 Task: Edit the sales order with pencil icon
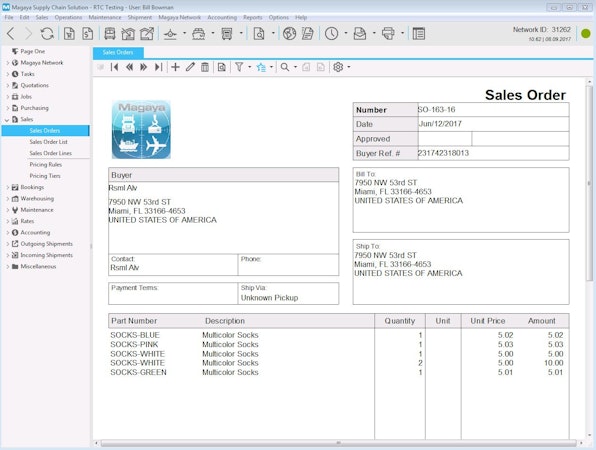(x=190, y=67)
